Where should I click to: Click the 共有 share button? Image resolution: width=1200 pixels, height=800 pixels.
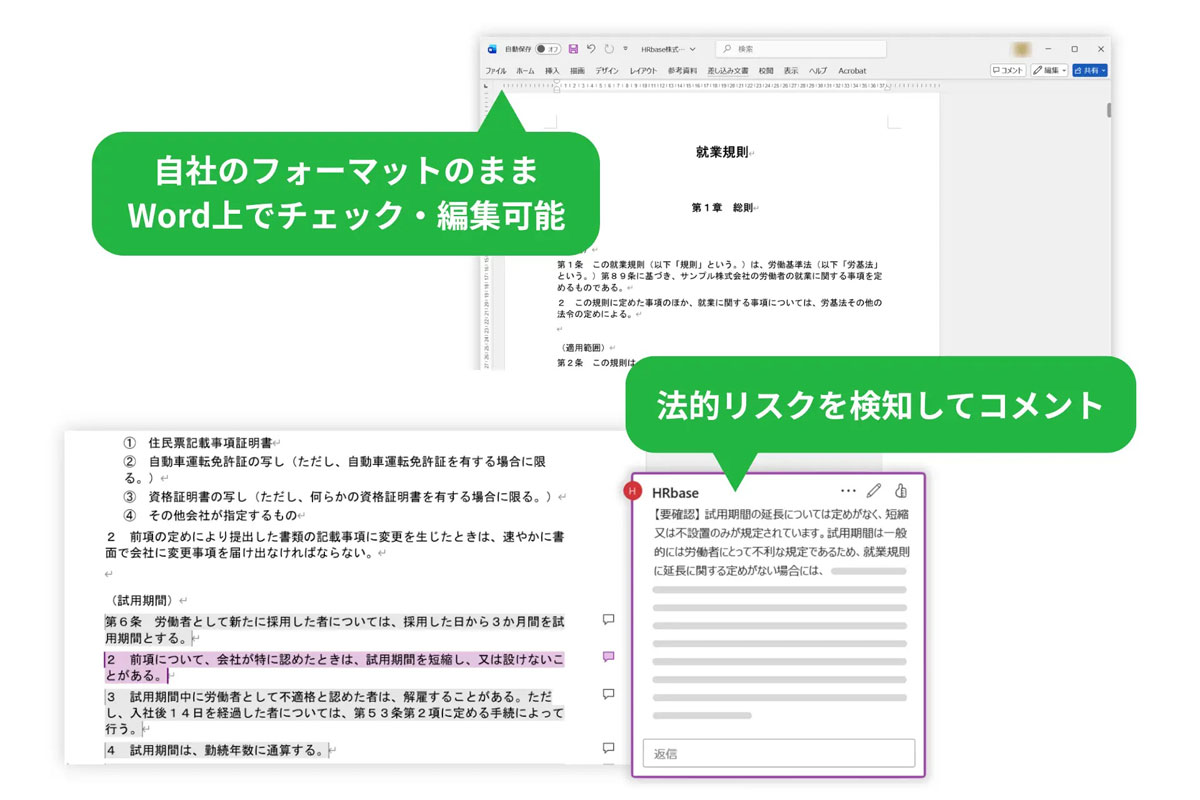[x=1090, y=71]
